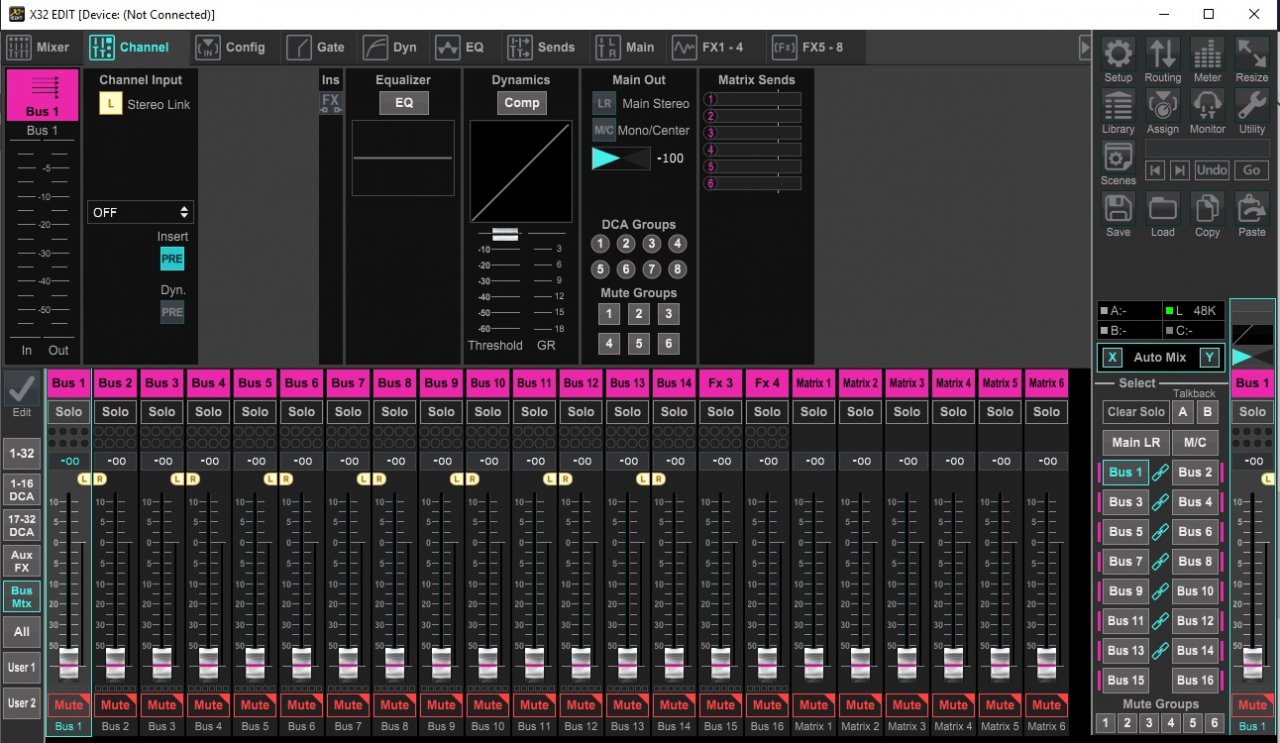Open the Utility wrench icon
This screenshot has width=1280, height=743.
[x=1251, y=105]
